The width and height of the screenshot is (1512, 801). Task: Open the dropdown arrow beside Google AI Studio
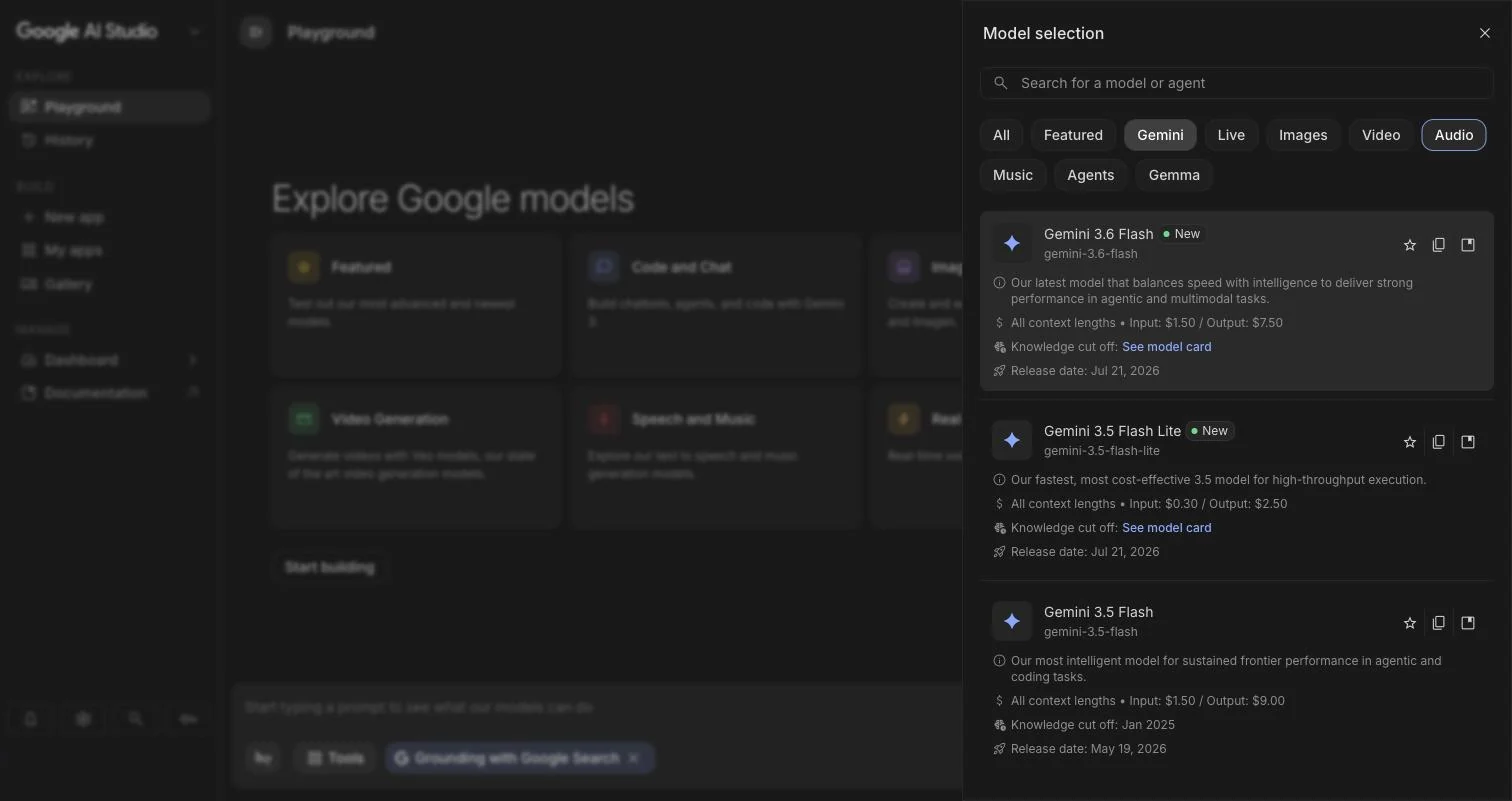pos(194,32)
